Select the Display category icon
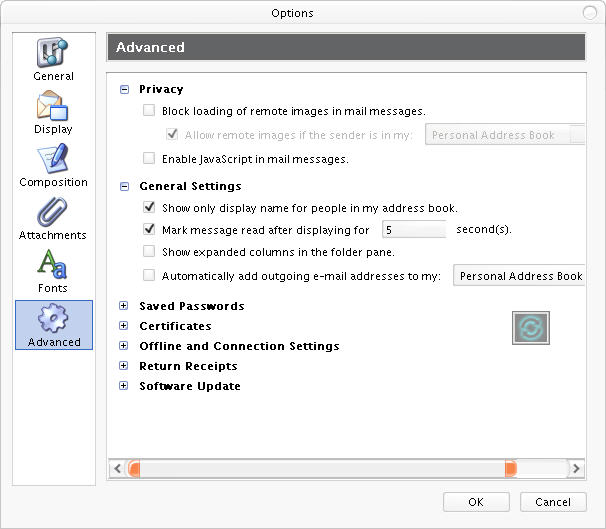Viewport: 606px width, 529px height. pos(53,107)
